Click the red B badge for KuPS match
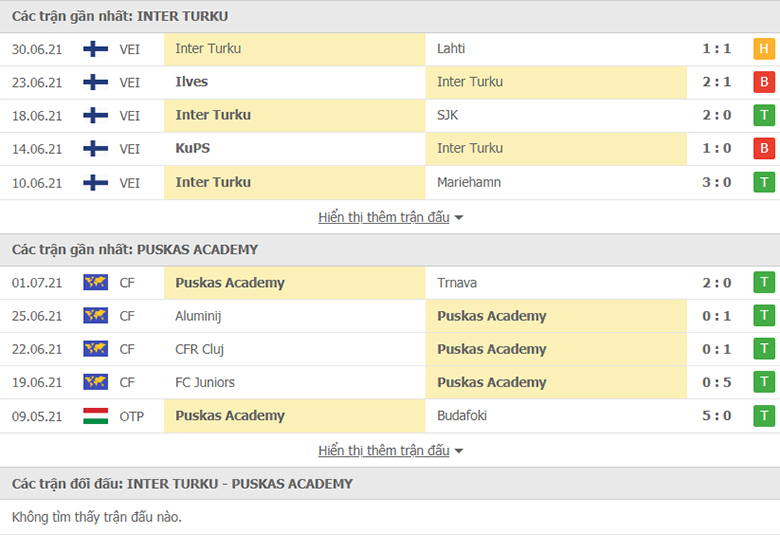This screenshot has width=780, height=535. coord(764,148)
